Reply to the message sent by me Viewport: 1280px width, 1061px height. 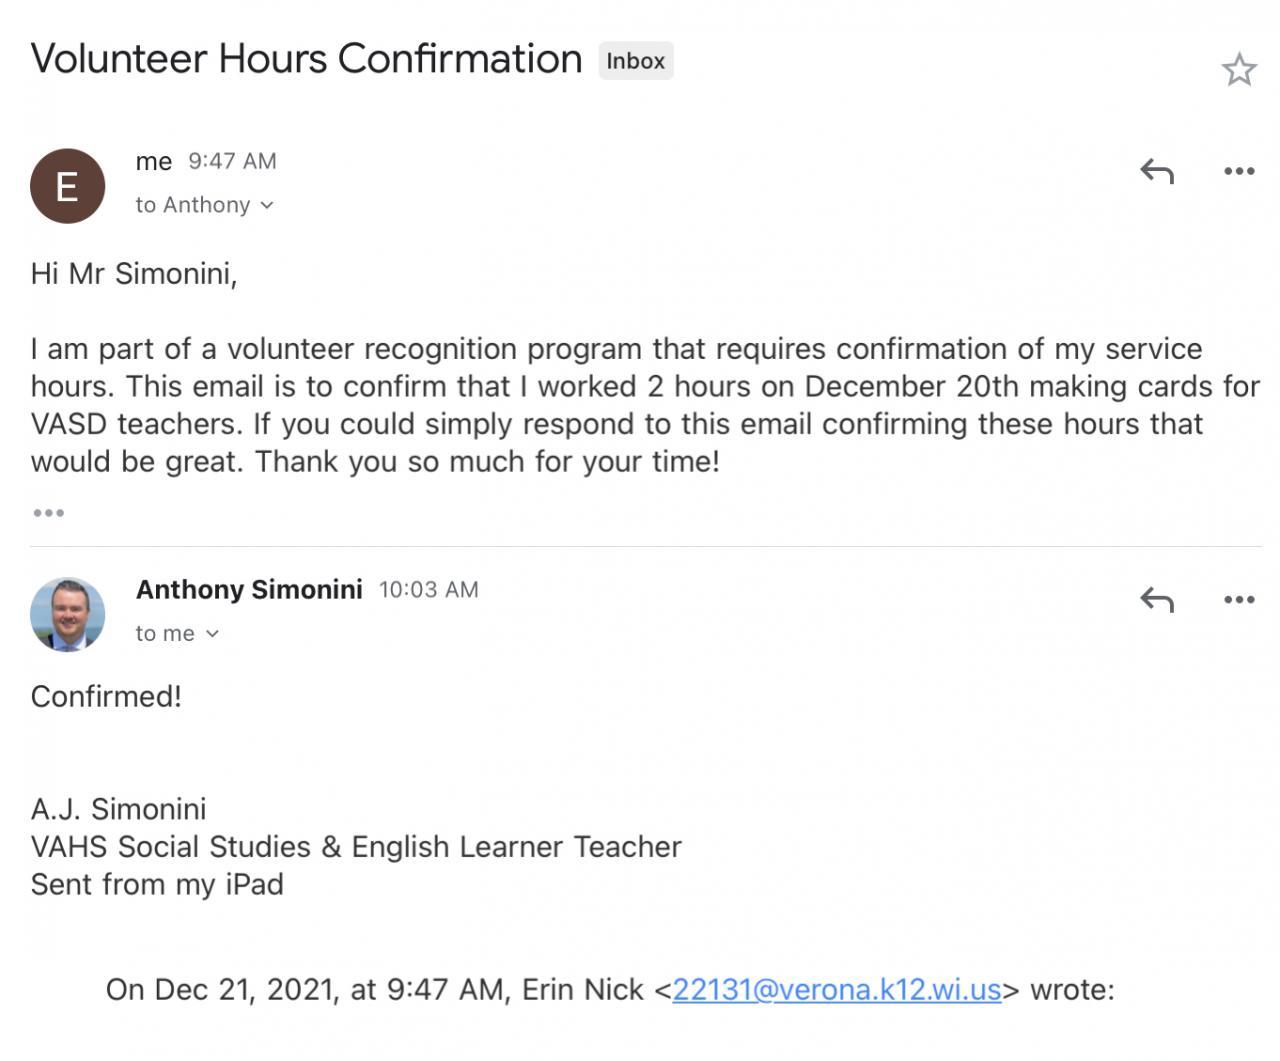click(1156, 171)
